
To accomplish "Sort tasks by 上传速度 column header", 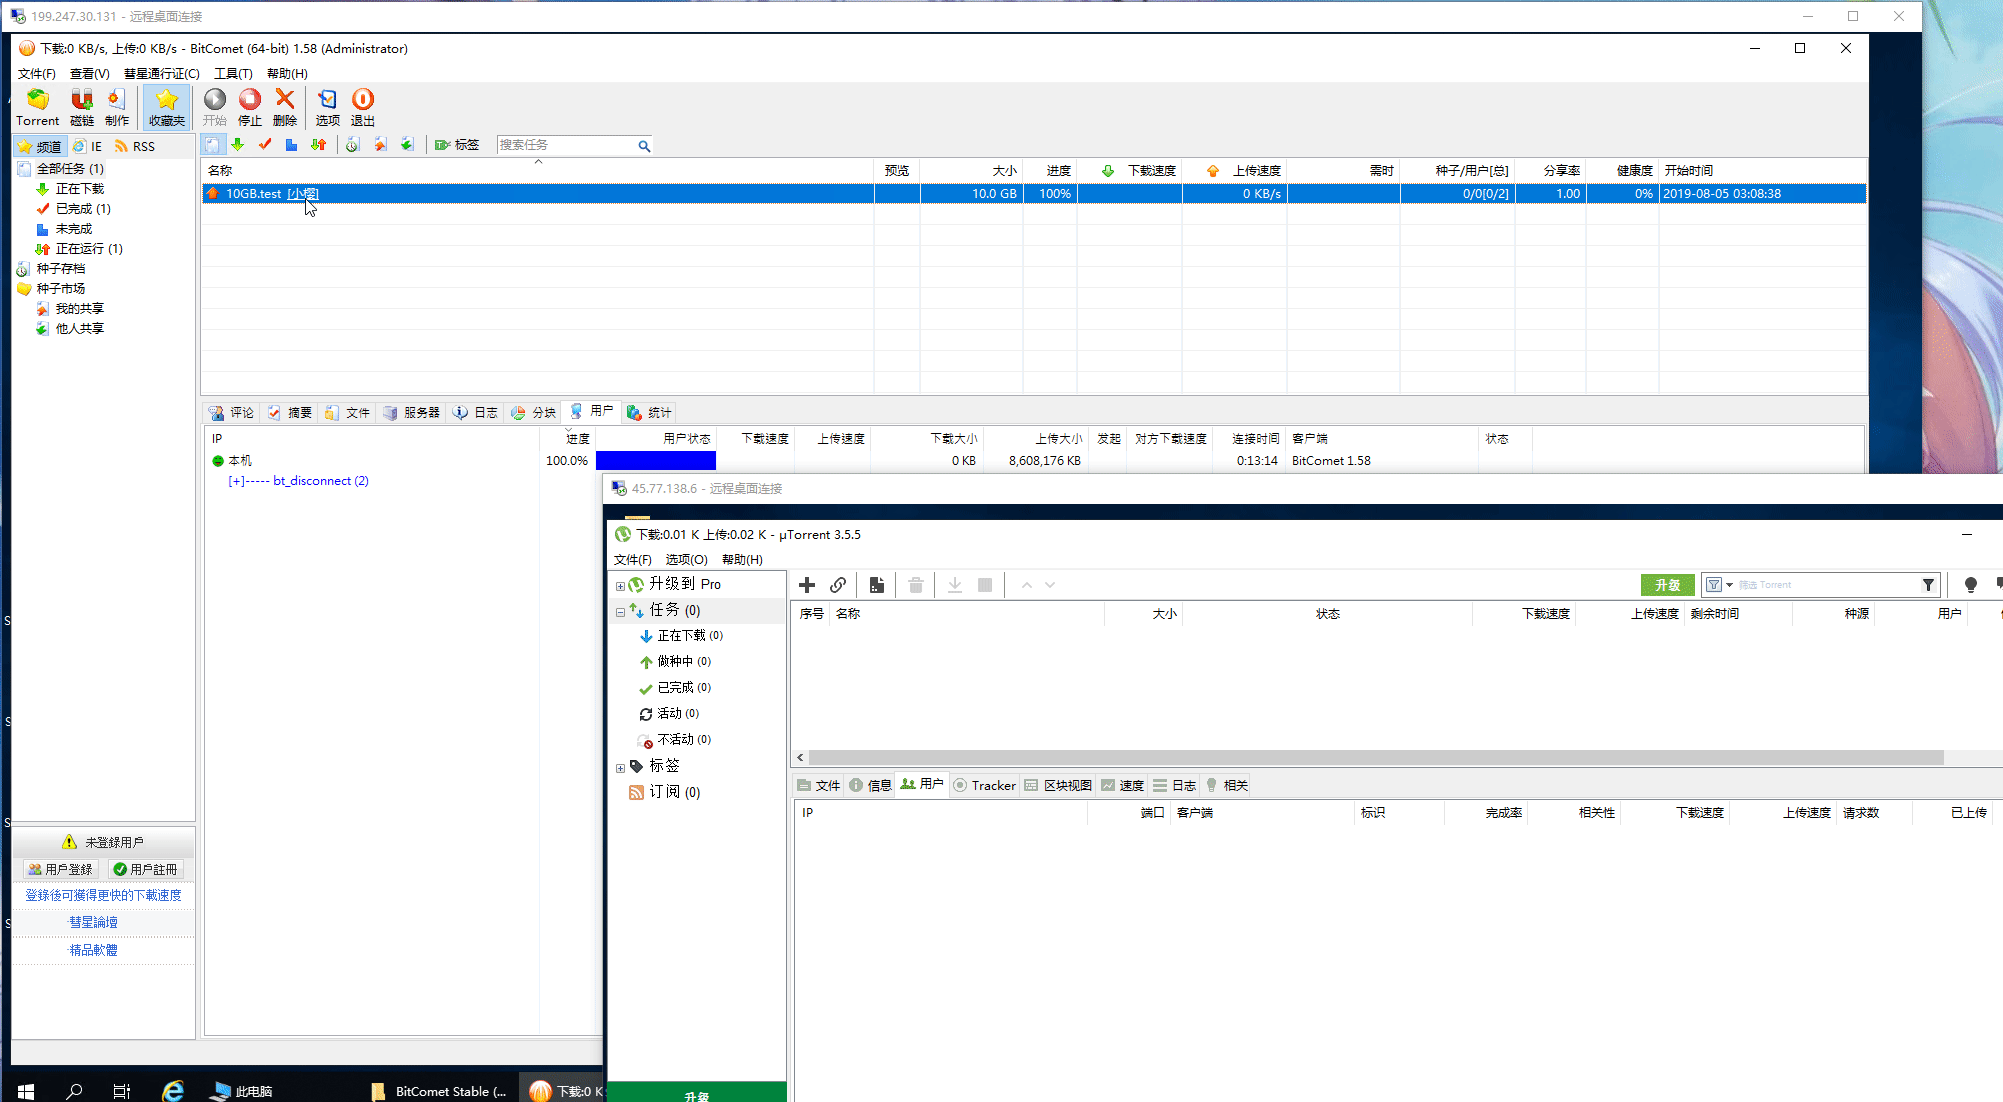I will click(x=1235, y=171).
